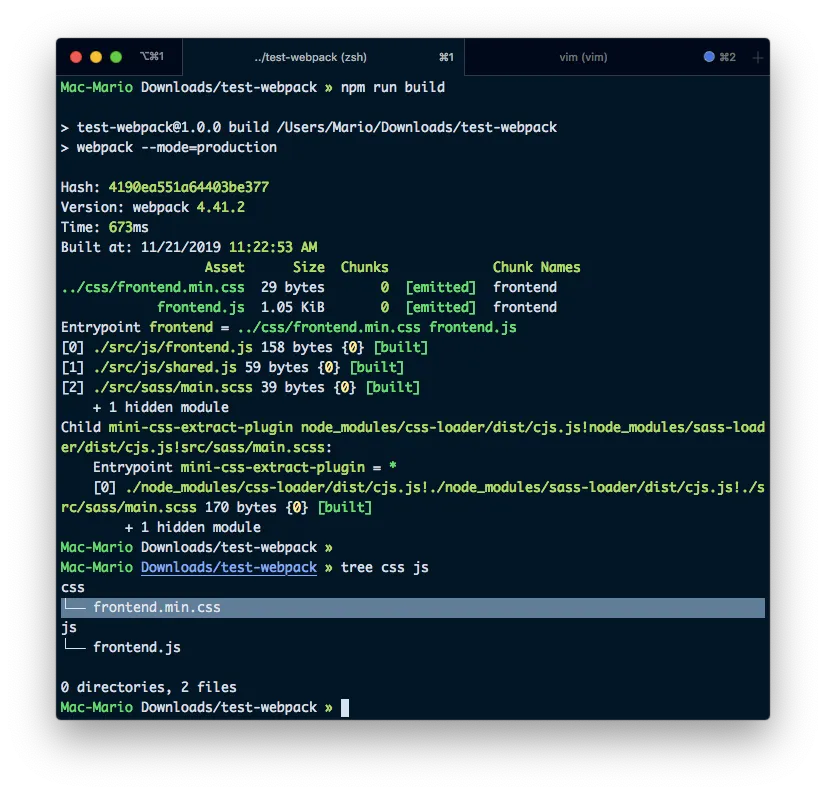Select the highlighted frontend.min.css tree row
Viewport: 826px width, 794px height.
coord(413,607)
